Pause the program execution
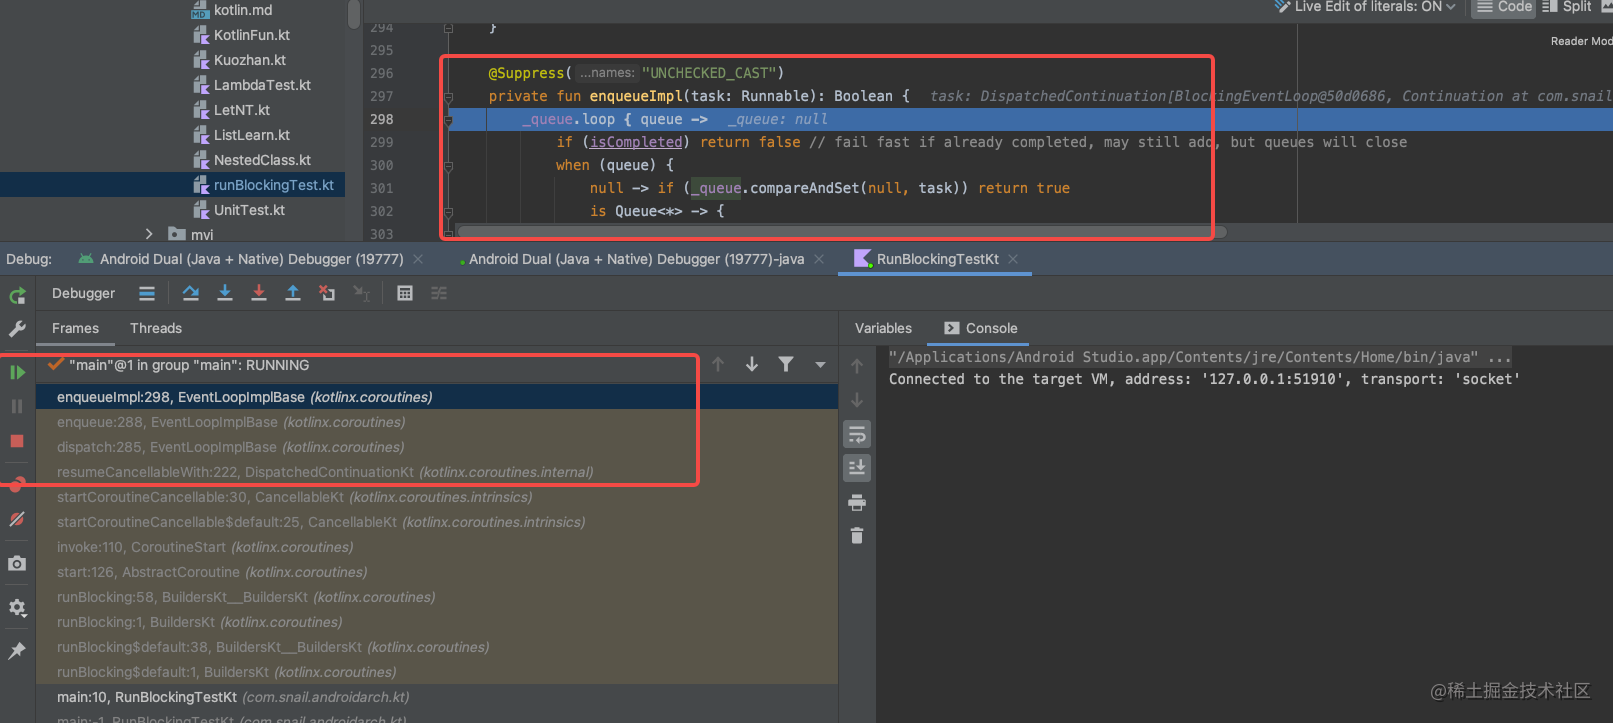 pos(17,406)
